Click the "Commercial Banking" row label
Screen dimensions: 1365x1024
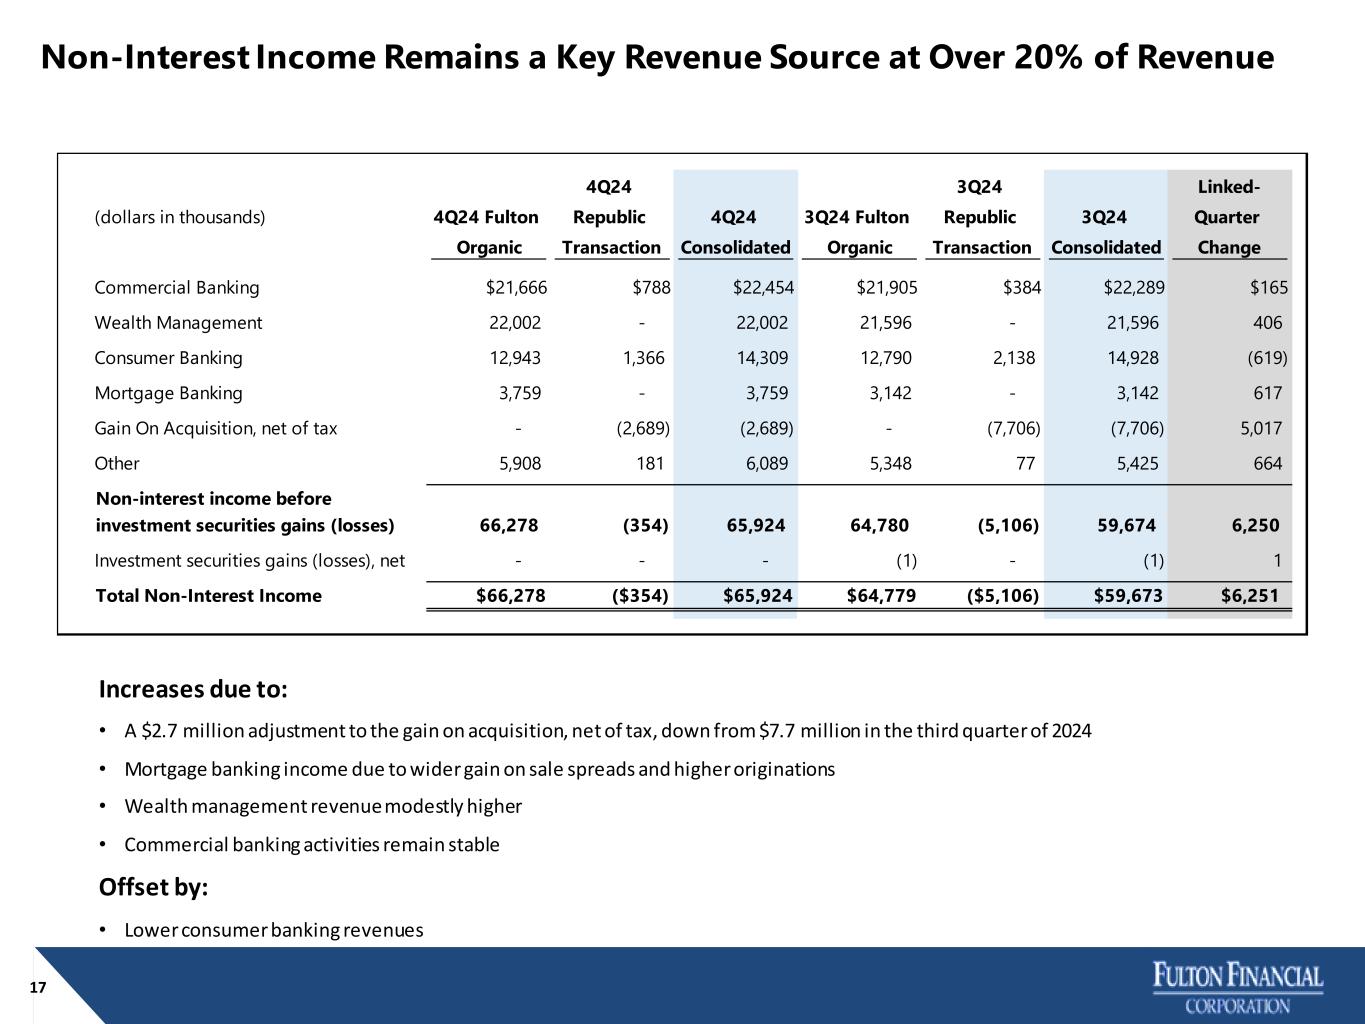pos(177,288)
